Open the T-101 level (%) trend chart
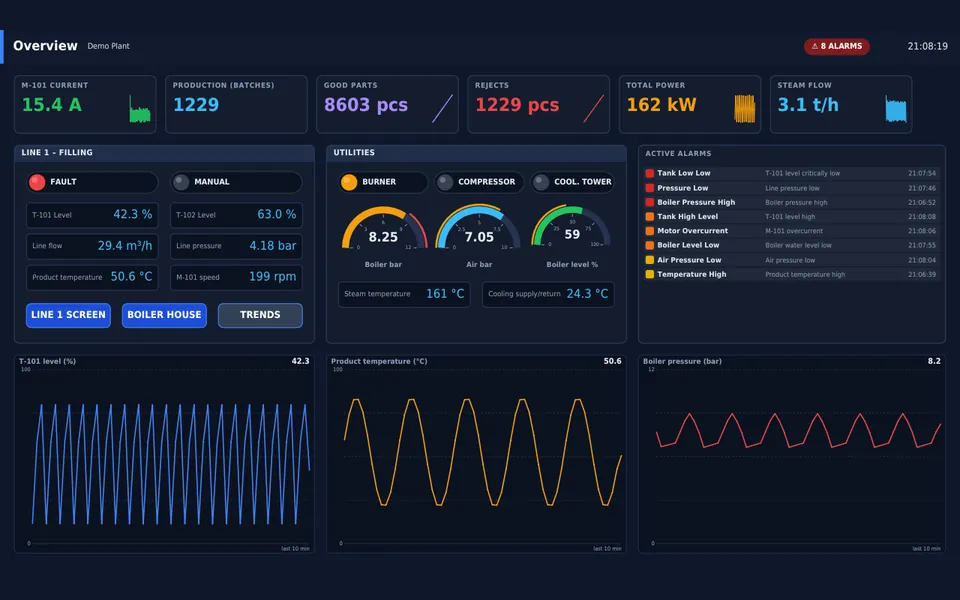 coord(164,454)
